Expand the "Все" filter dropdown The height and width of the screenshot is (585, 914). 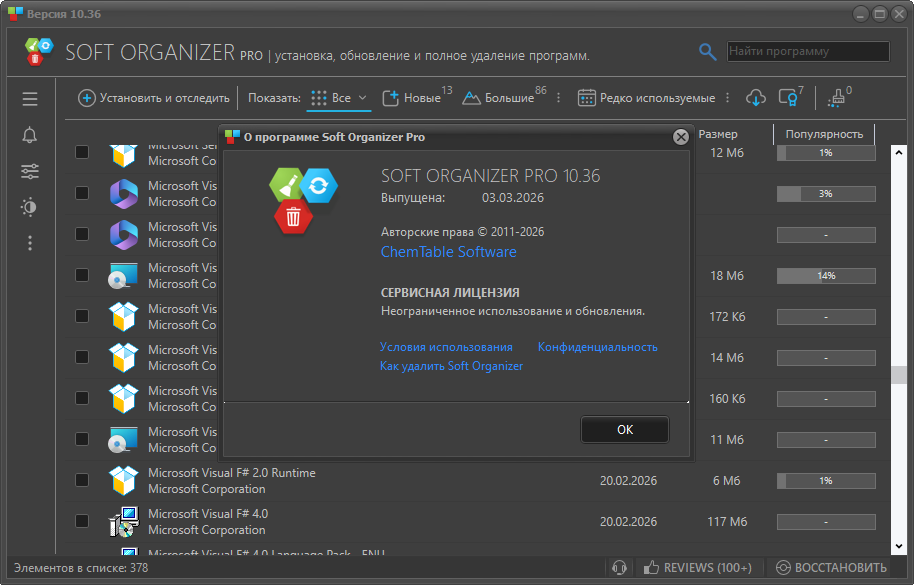[x=341, y=98]
